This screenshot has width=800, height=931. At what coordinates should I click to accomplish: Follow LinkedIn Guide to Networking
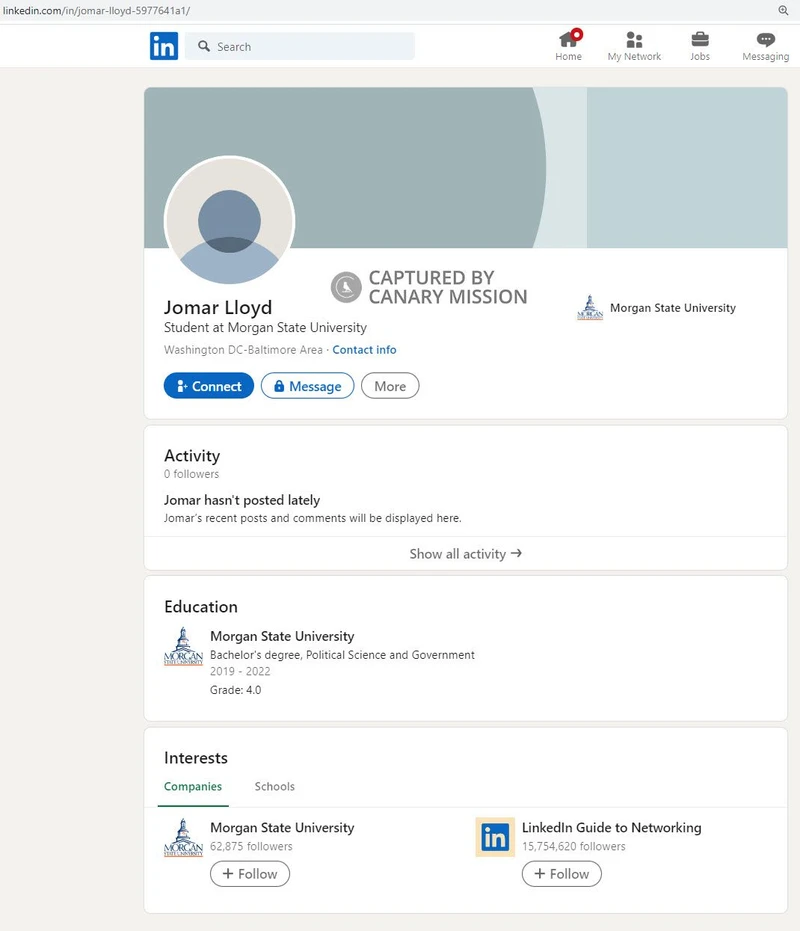click(x=562, y=874)
